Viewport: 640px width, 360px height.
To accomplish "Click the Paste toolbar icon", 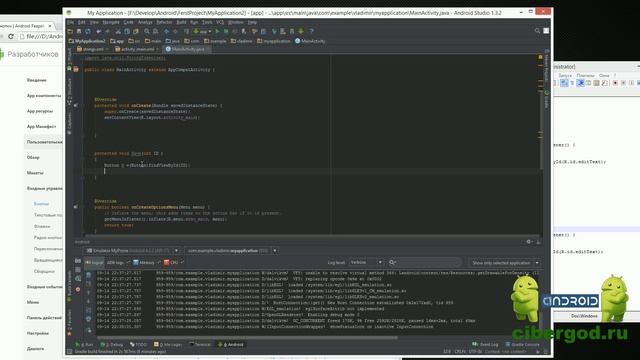I will pos(136,31).
